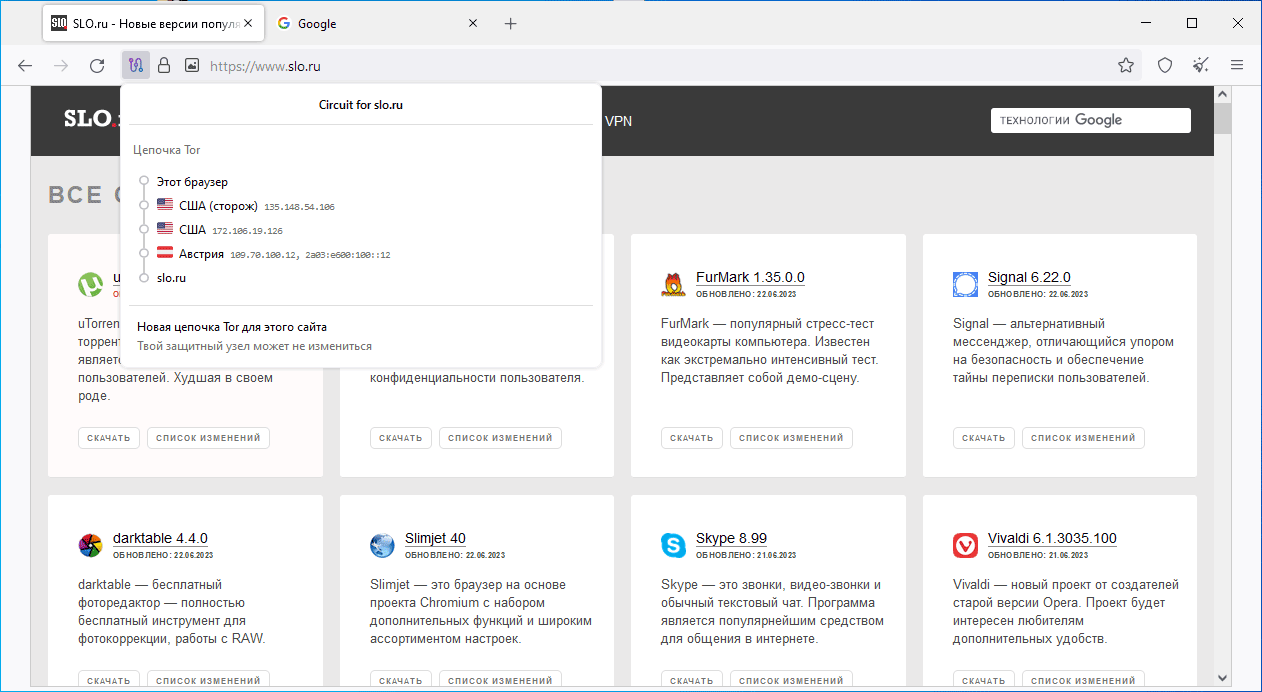1262x692 pixels.
Task: Click the Цепочка Tor heading
Action: click(167, 150)
